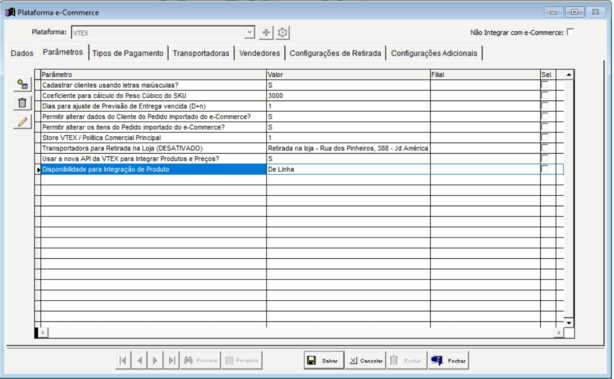Go to first record navigation button
The width and height of the screenshot is (614, 379).
pyautogui.click(x=123, y=360)
